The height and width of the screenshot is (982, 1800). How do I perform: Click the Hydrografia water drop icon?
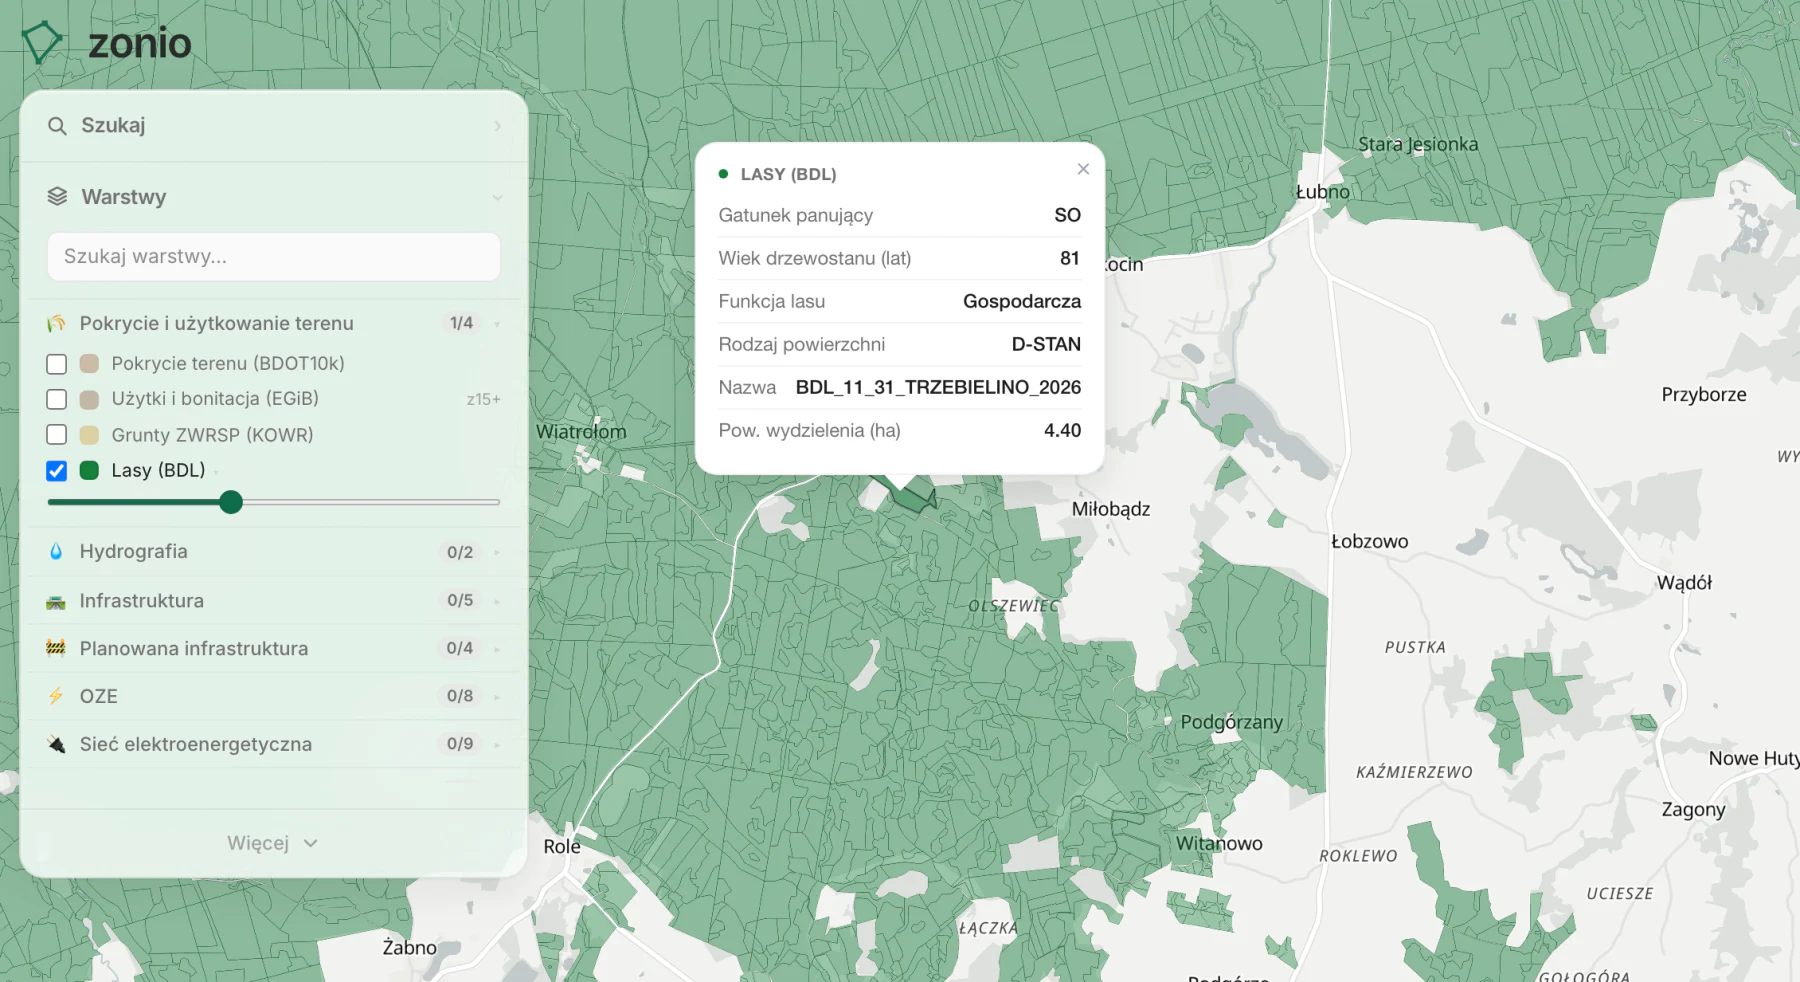[56, 551]
